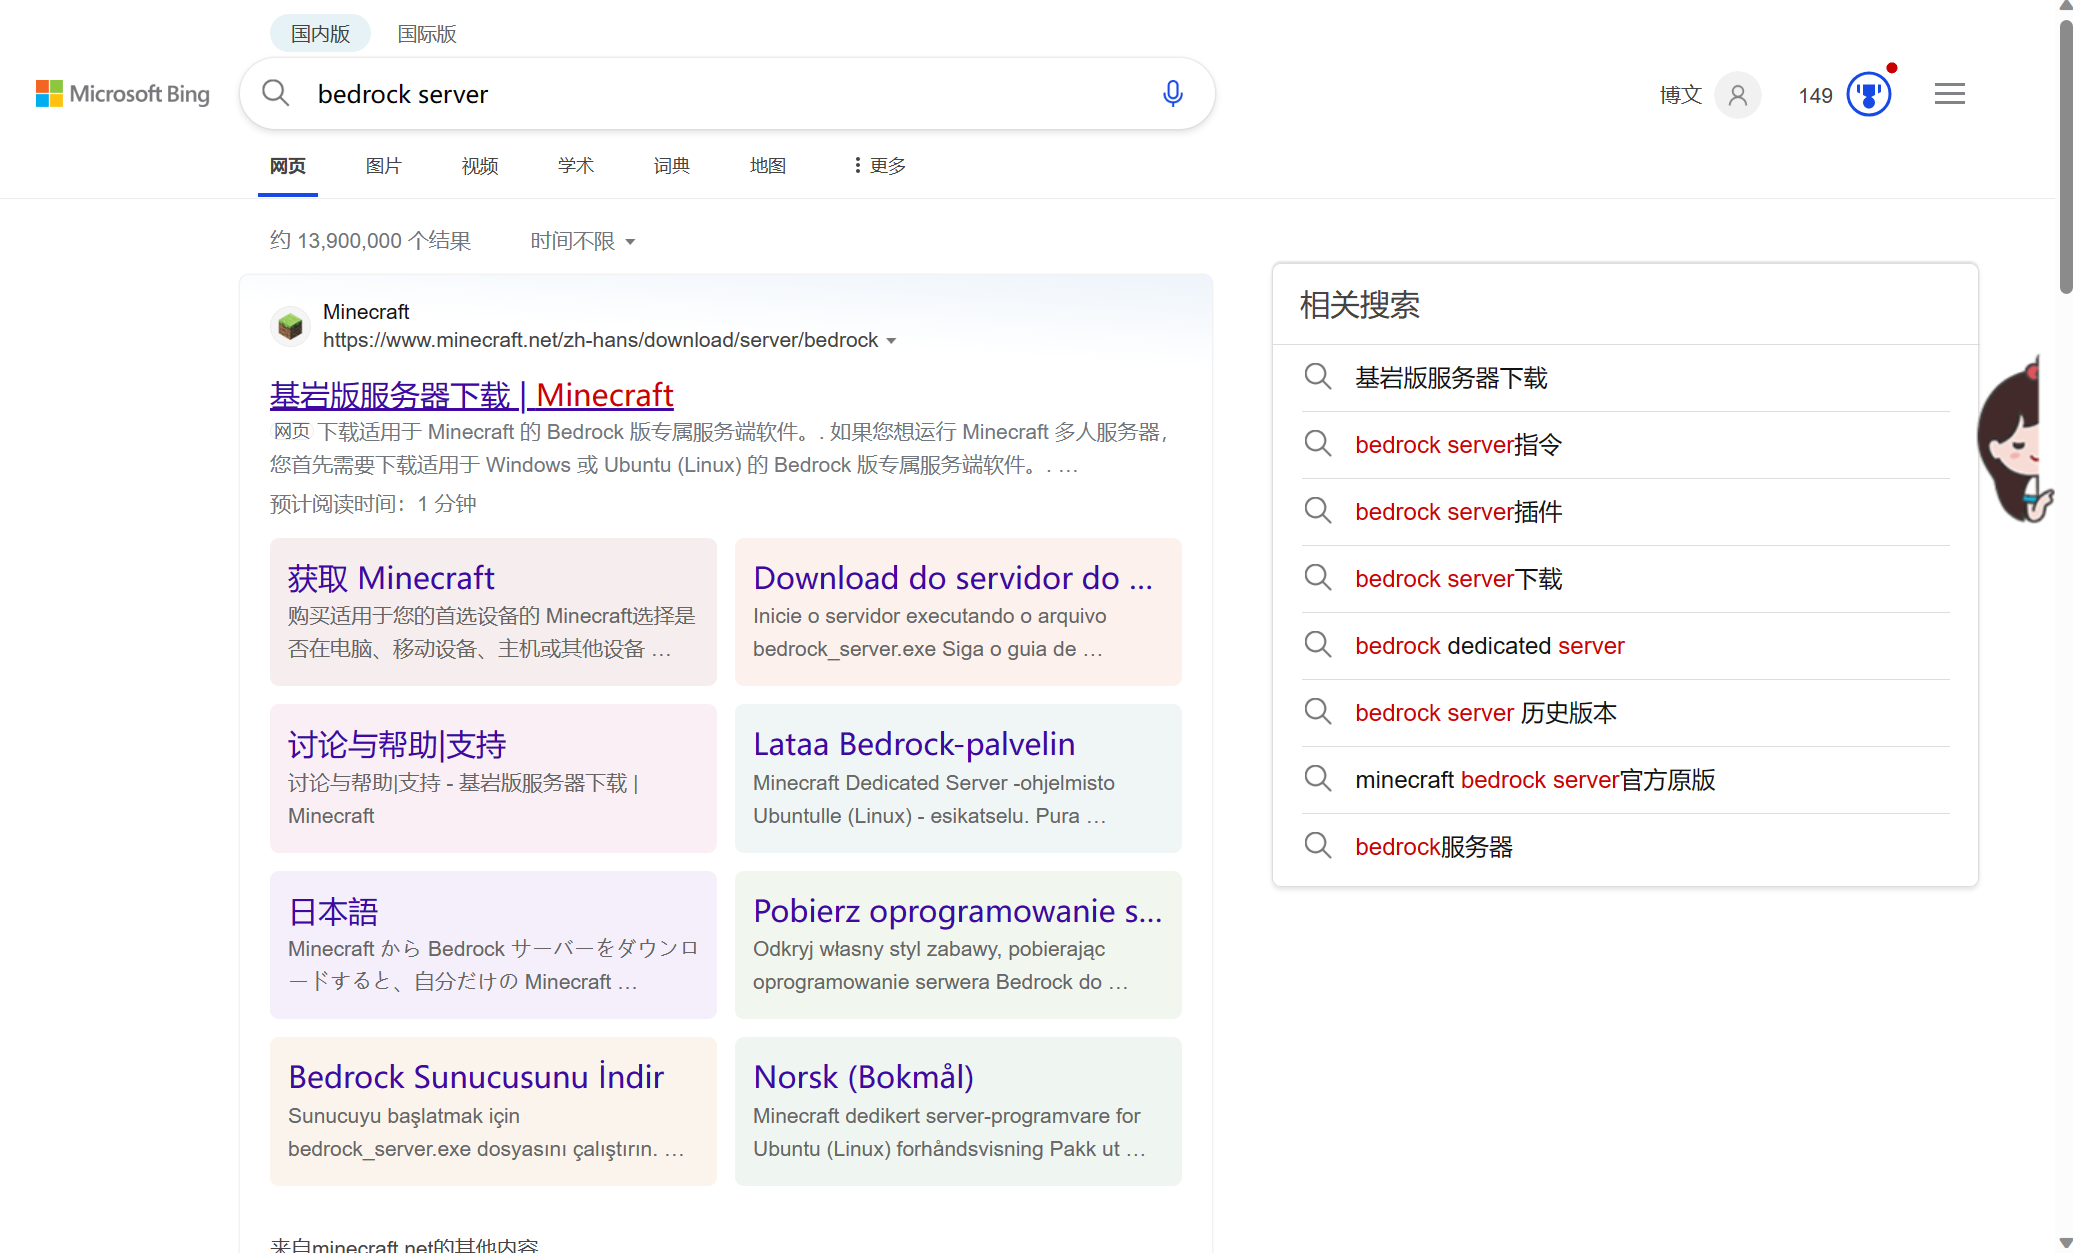Click the red notification dot on the rewards badge

coord(1891,68)
